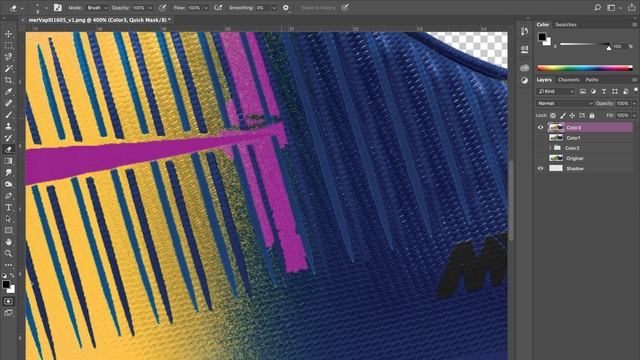The image size is (640, 360).
Task: Open the Edit Toolbar ellipsis
Action: pyautogui.click(x=8, y=265)
